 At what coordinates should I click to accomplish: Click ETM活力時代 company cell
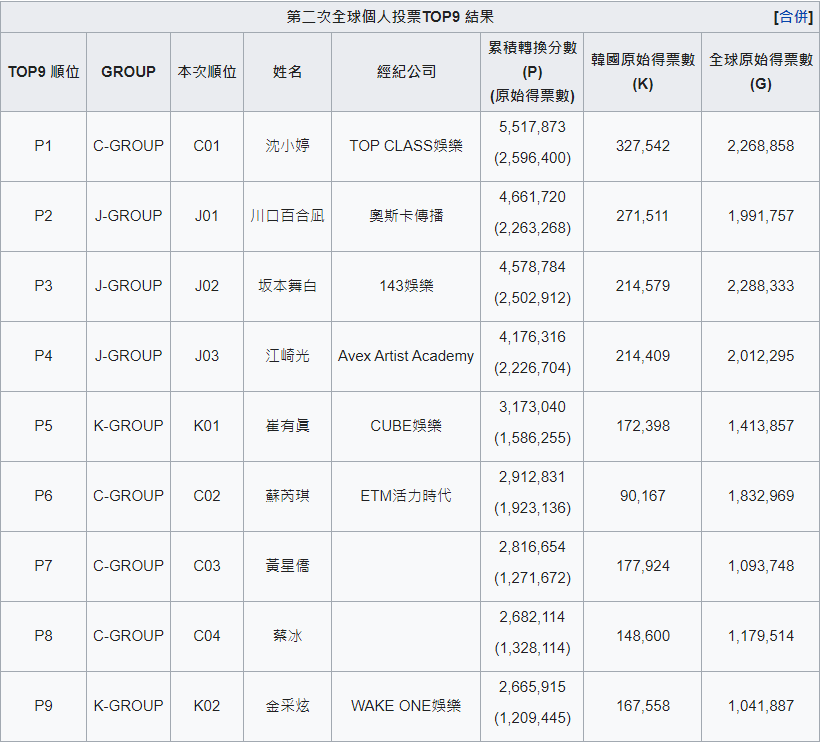pos(406,496)
